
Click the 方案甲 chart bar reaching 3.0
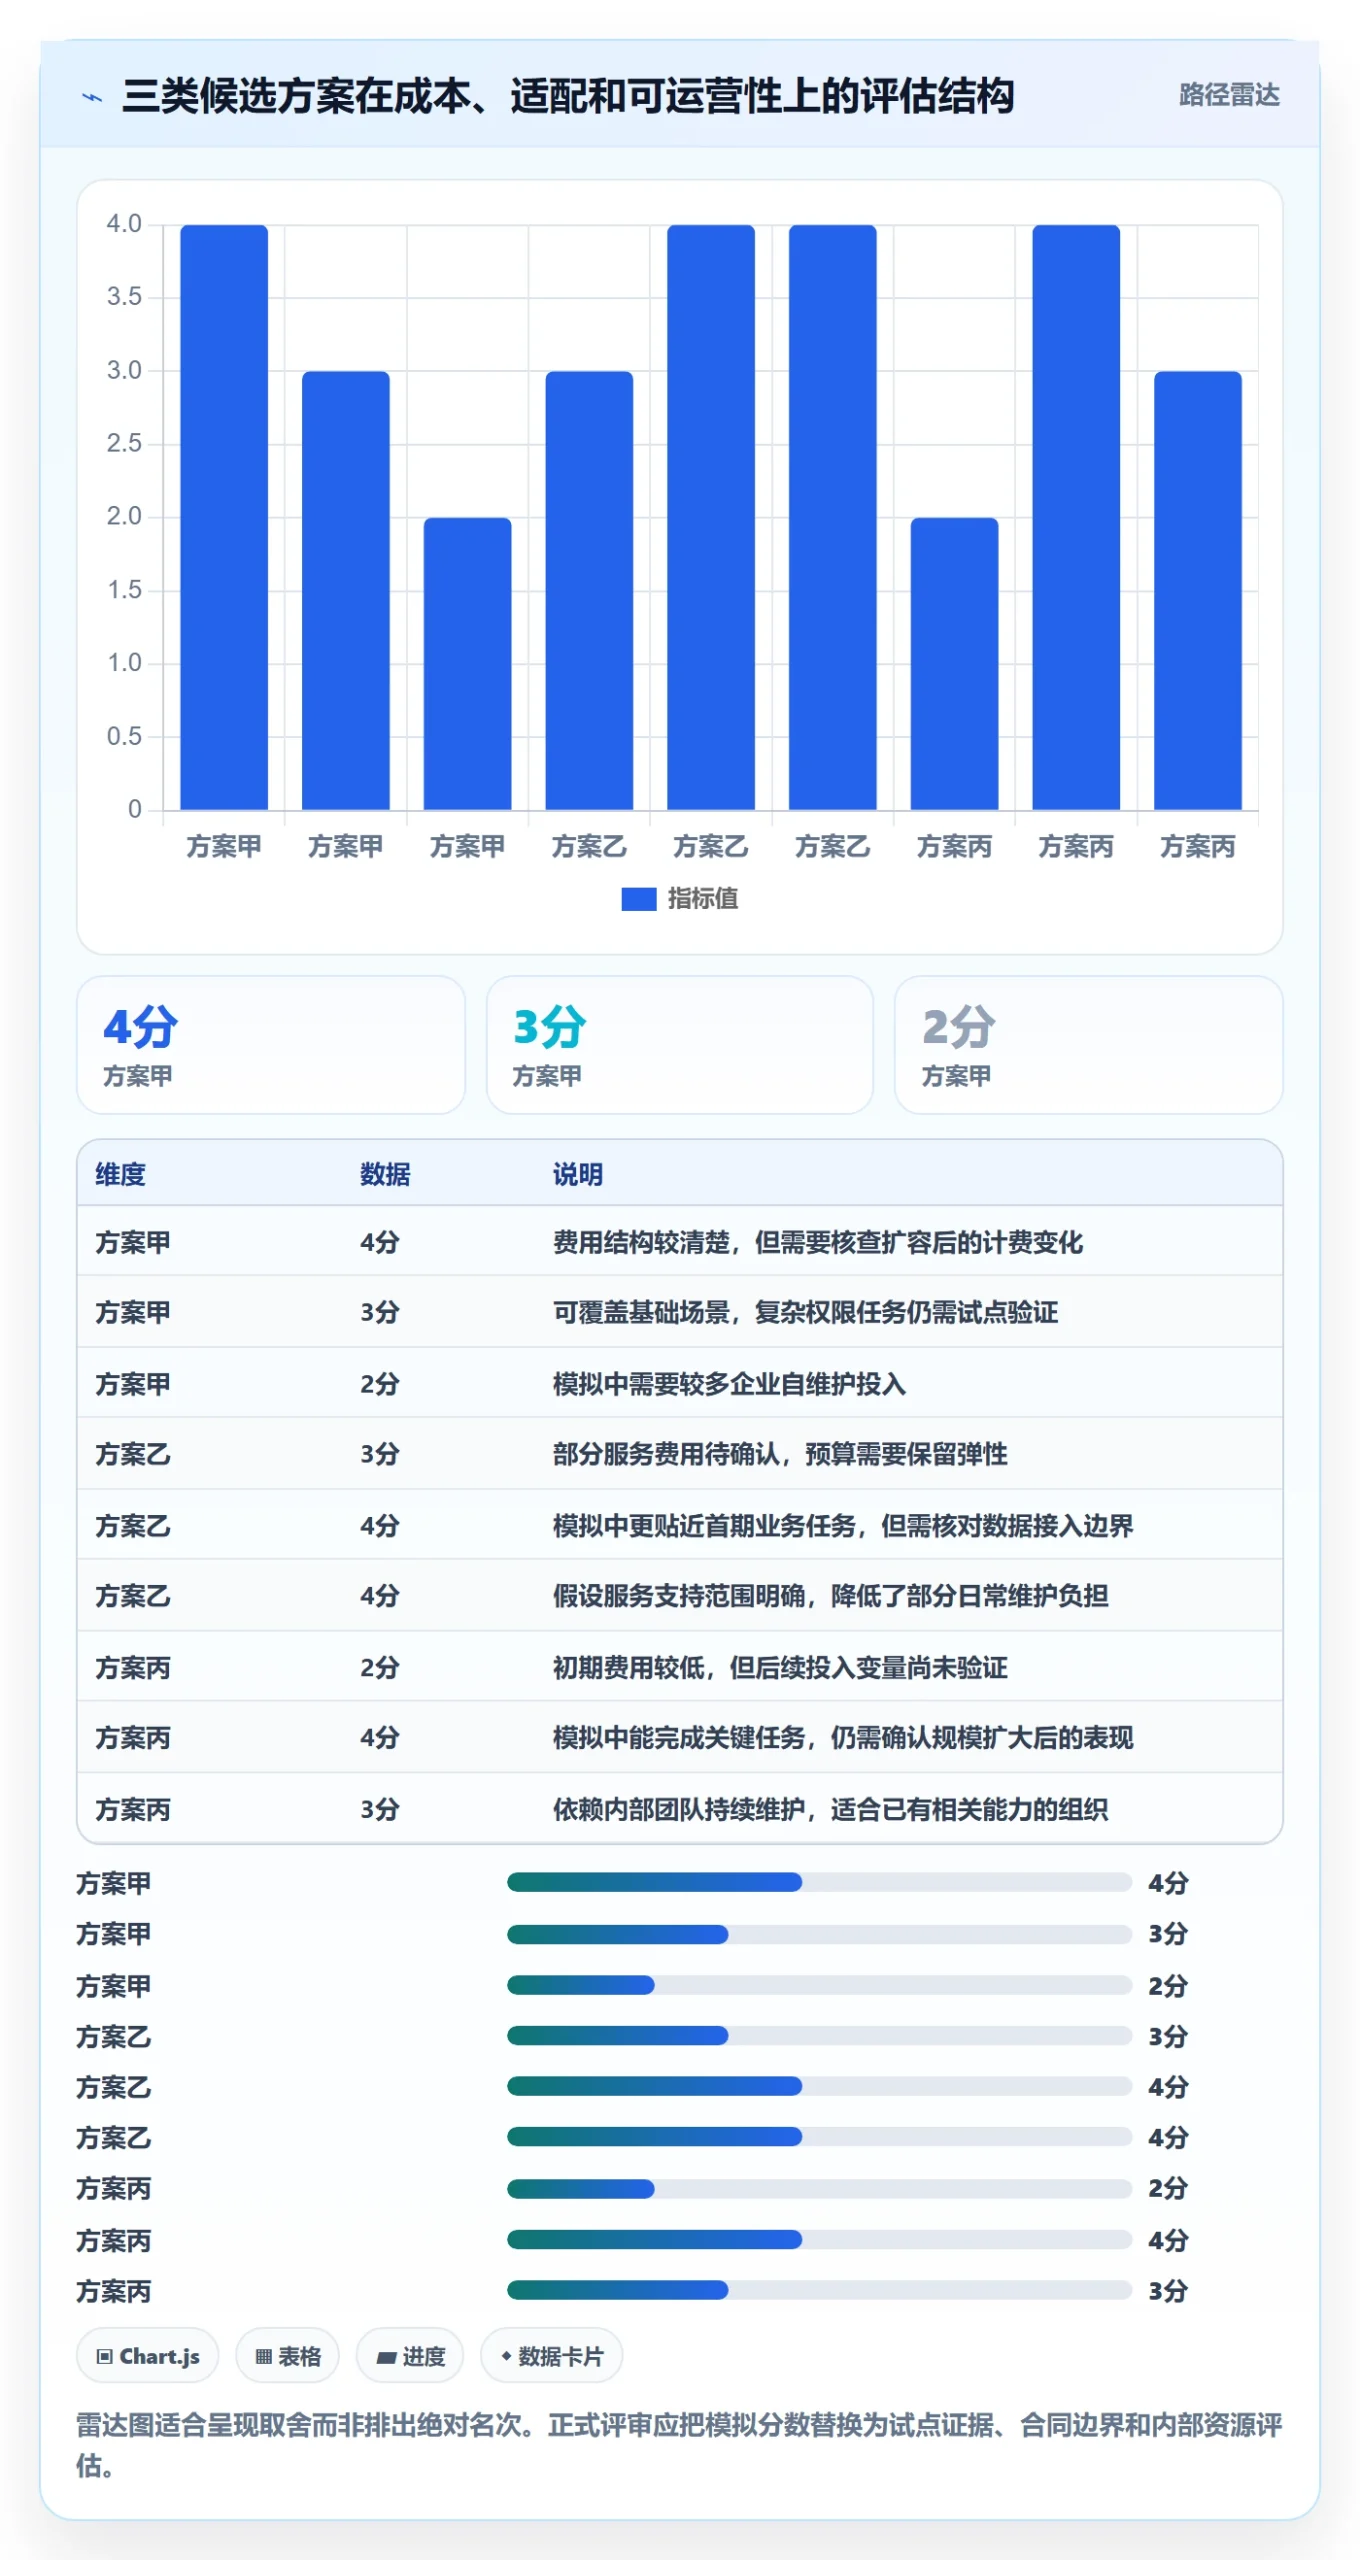pyautogui.click(x=346, y=590)
